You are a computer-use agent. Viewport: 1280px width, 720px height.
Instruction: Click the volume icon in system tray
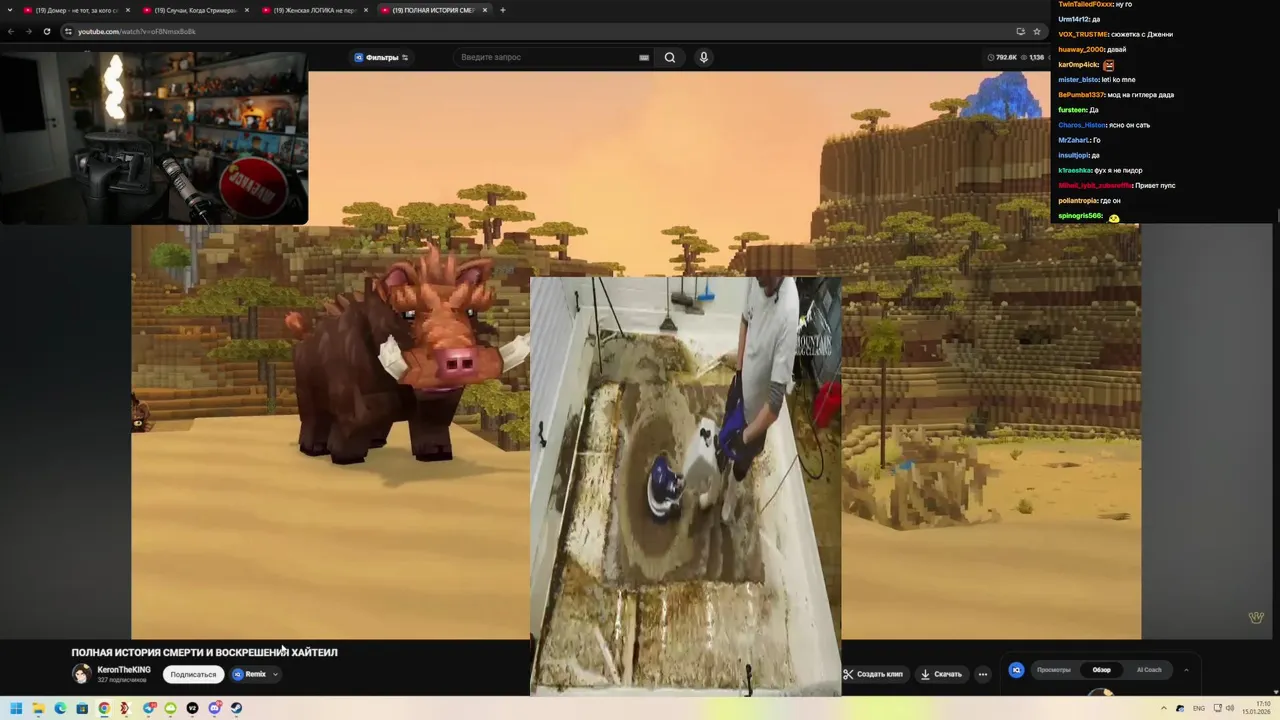[1229, 708]
